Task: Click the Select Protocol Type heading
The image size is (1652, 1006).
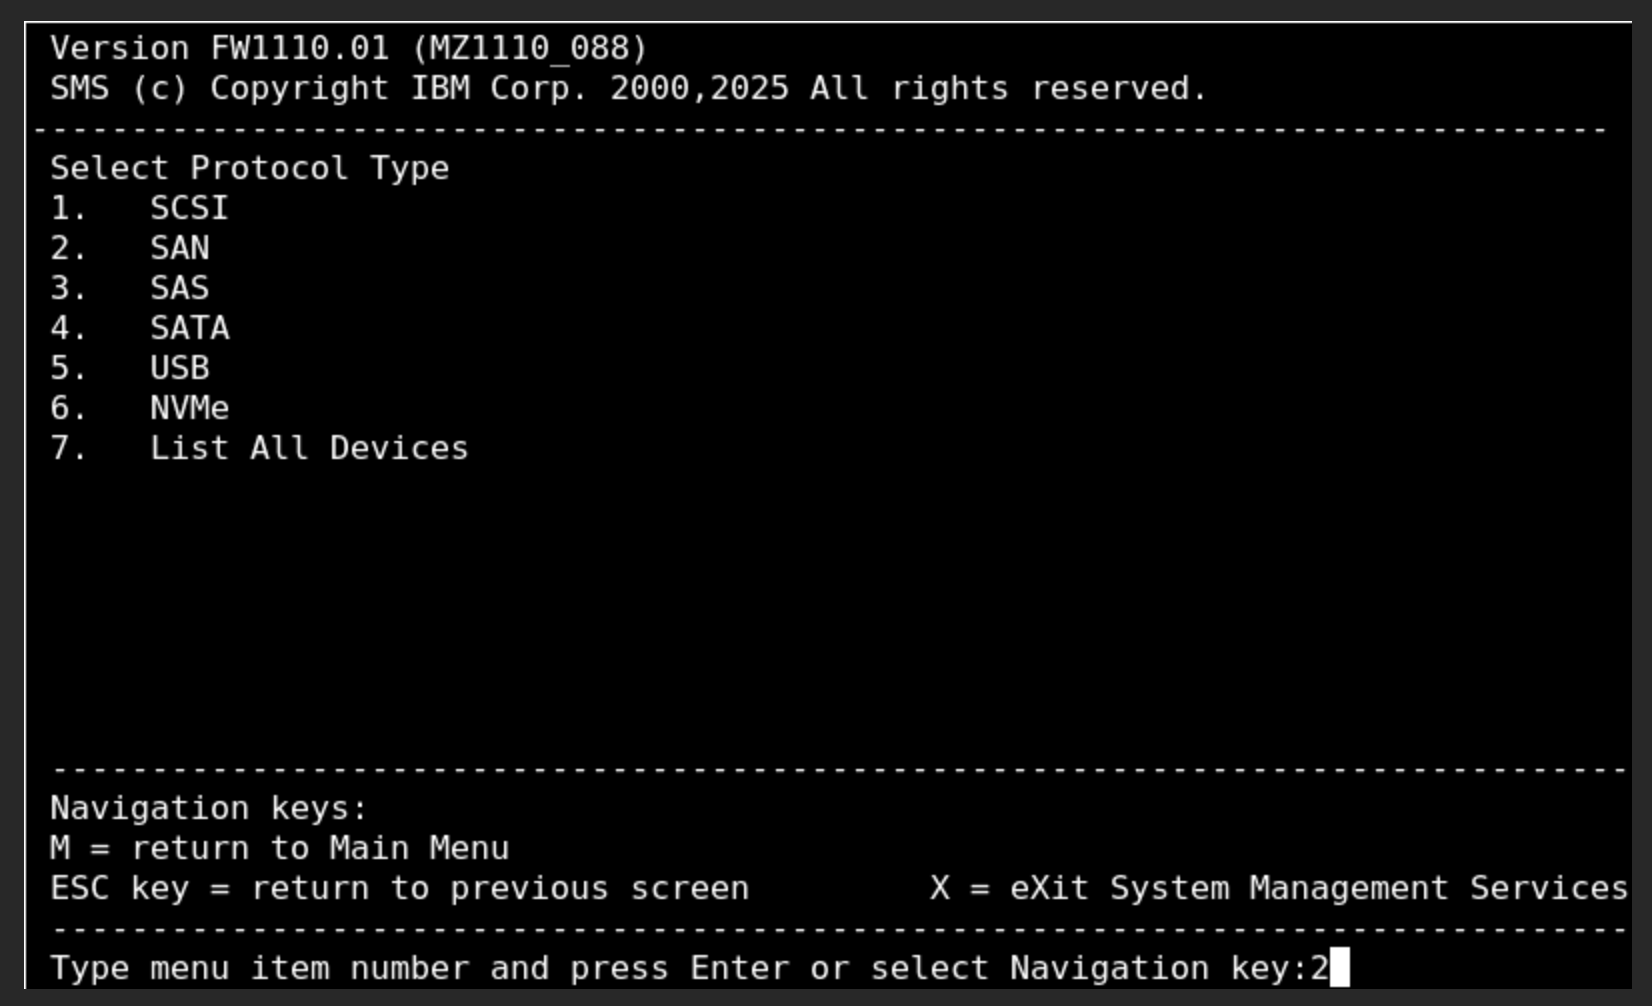Action: [250, 168]
